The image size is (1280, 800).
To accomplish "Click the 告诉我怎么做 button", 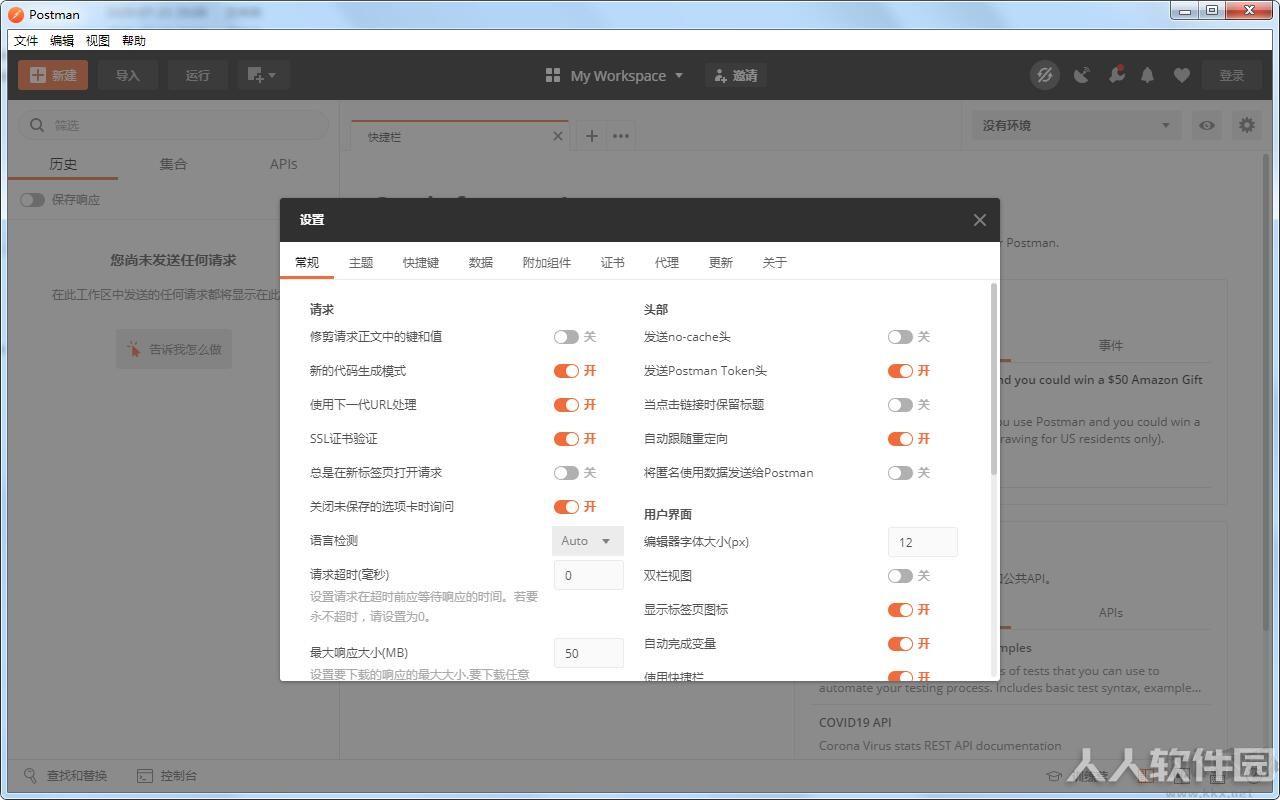I will 174,349.
